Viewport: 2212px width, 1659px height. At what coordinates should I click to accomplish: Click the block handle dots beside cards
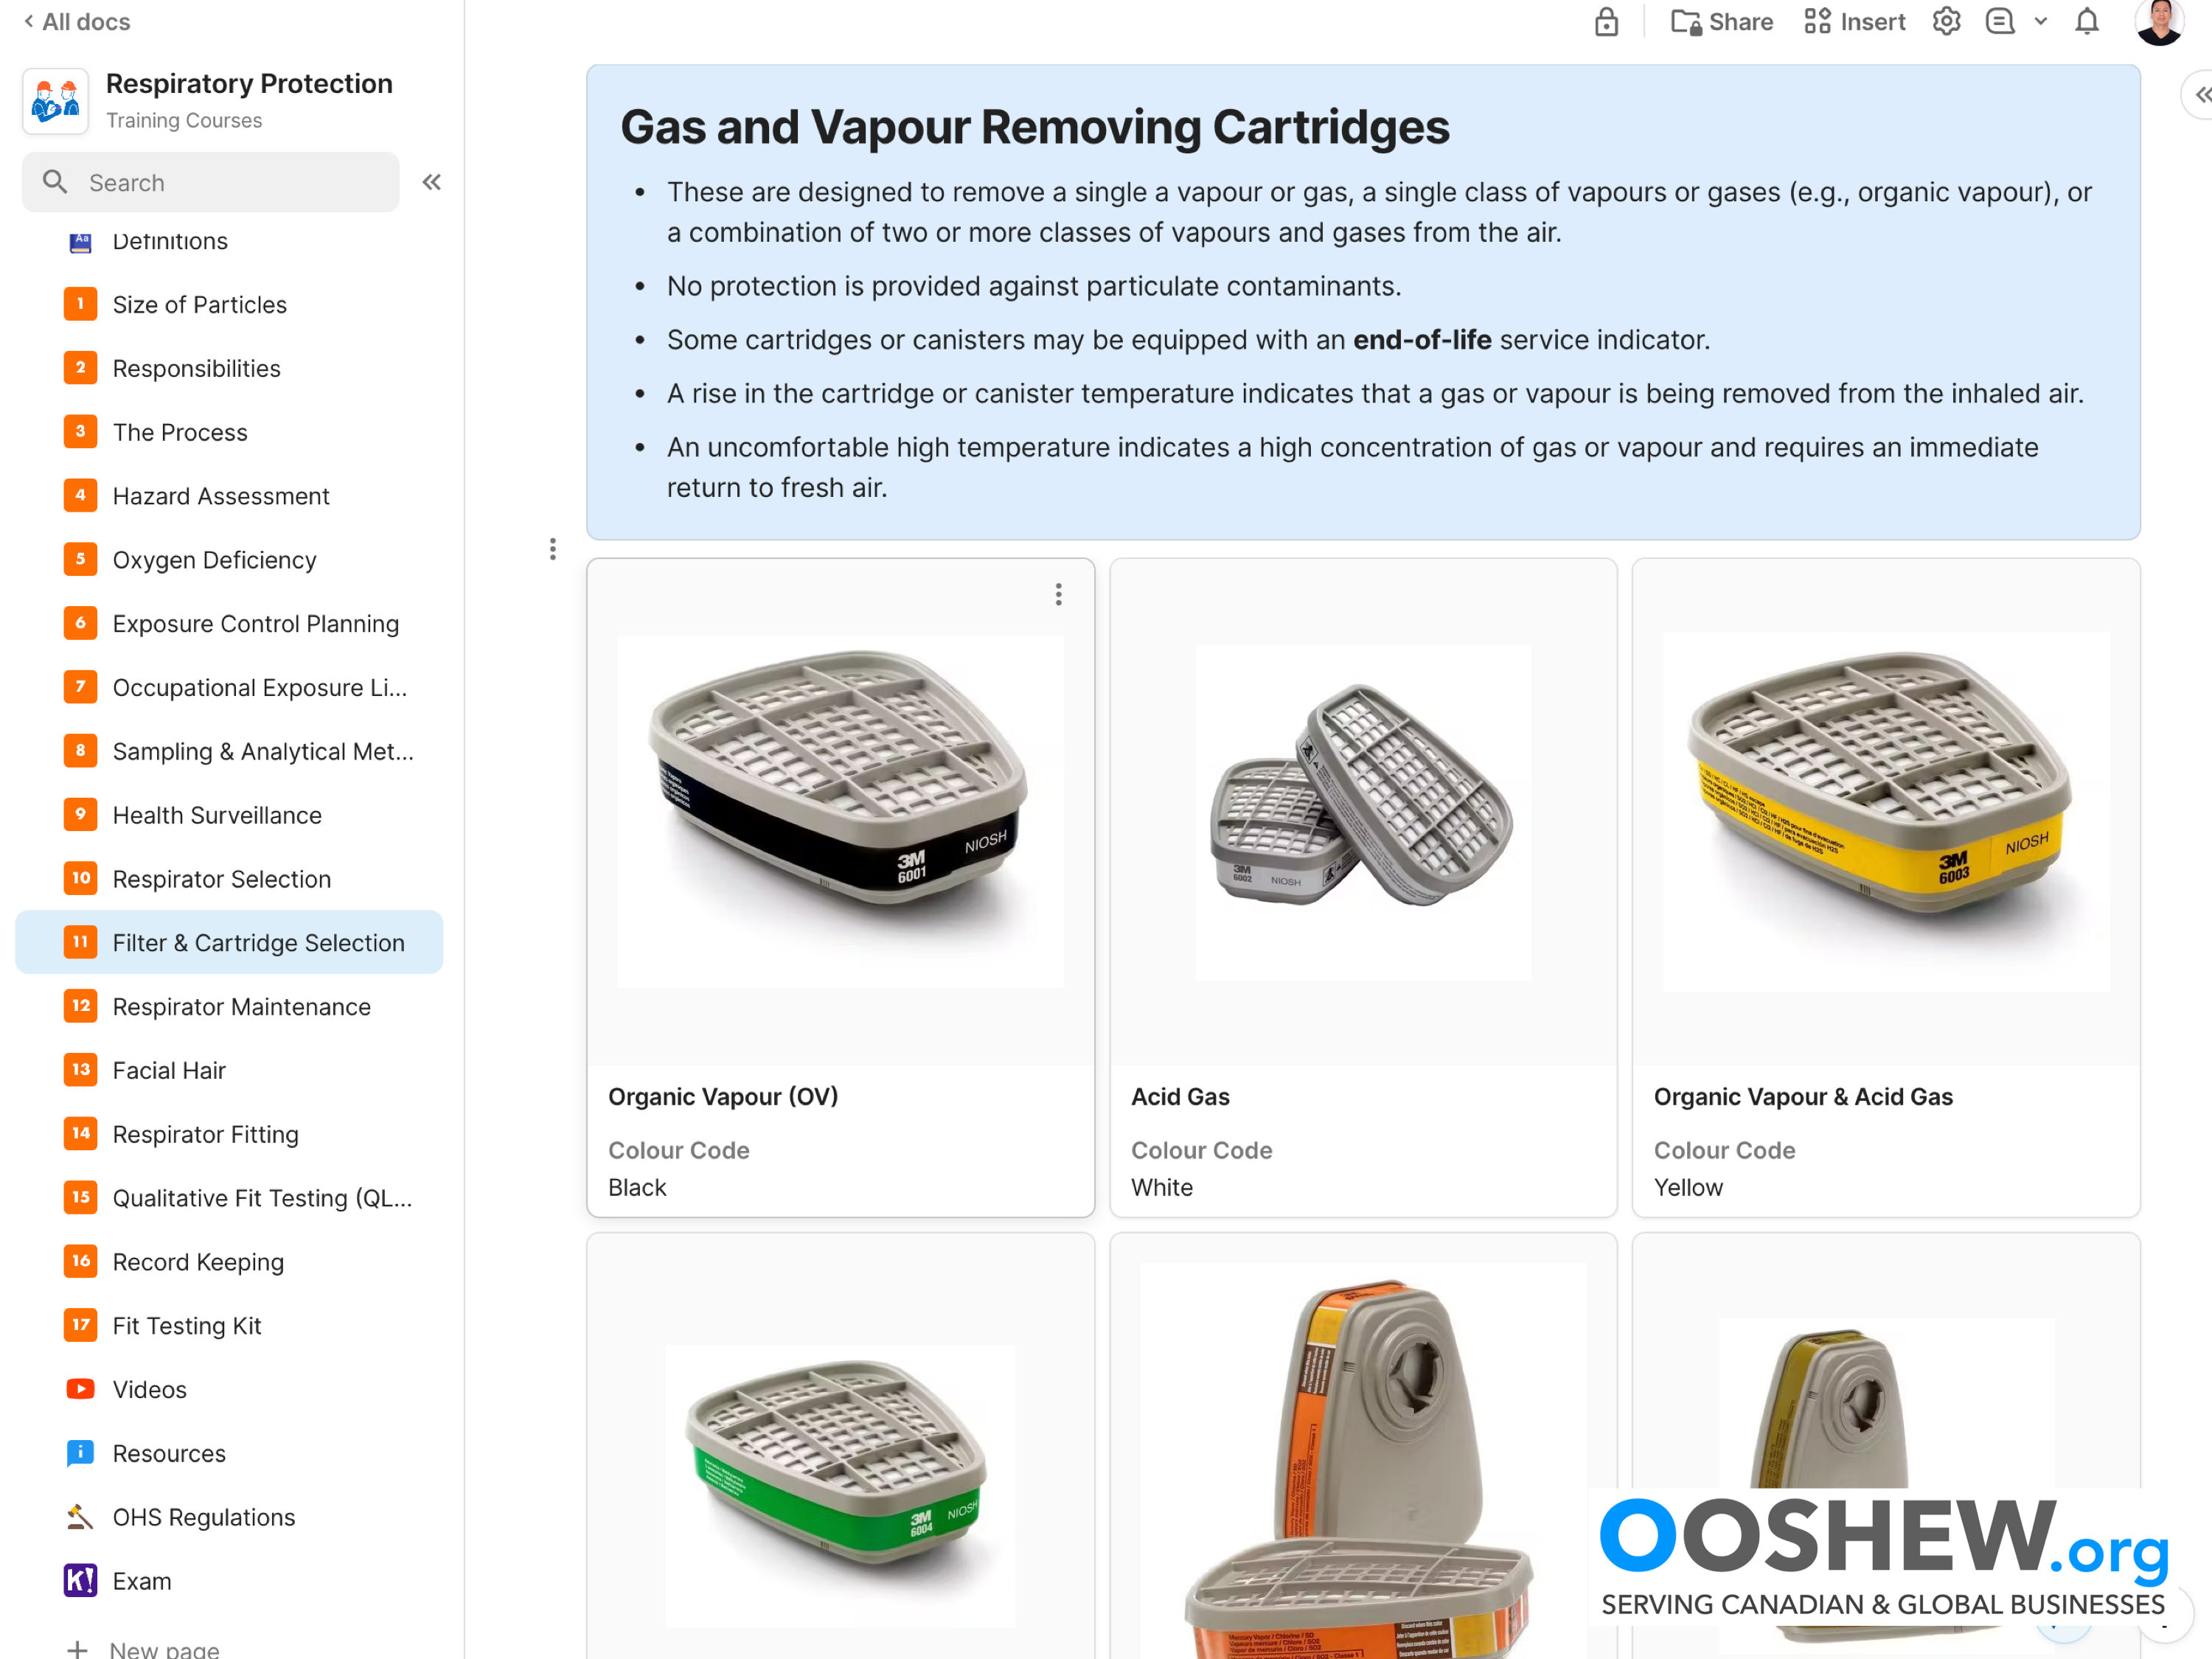(x=553, y=549)
